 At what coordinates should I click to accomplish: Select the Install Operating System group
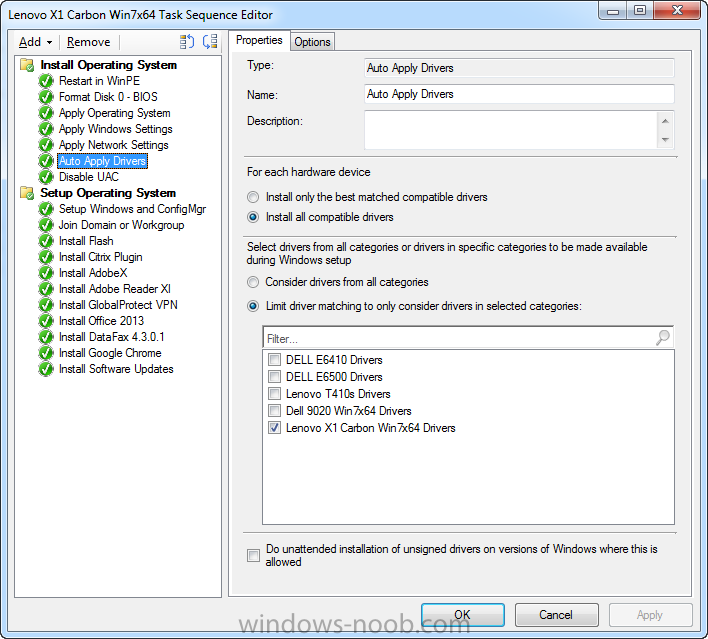(108, 65)
